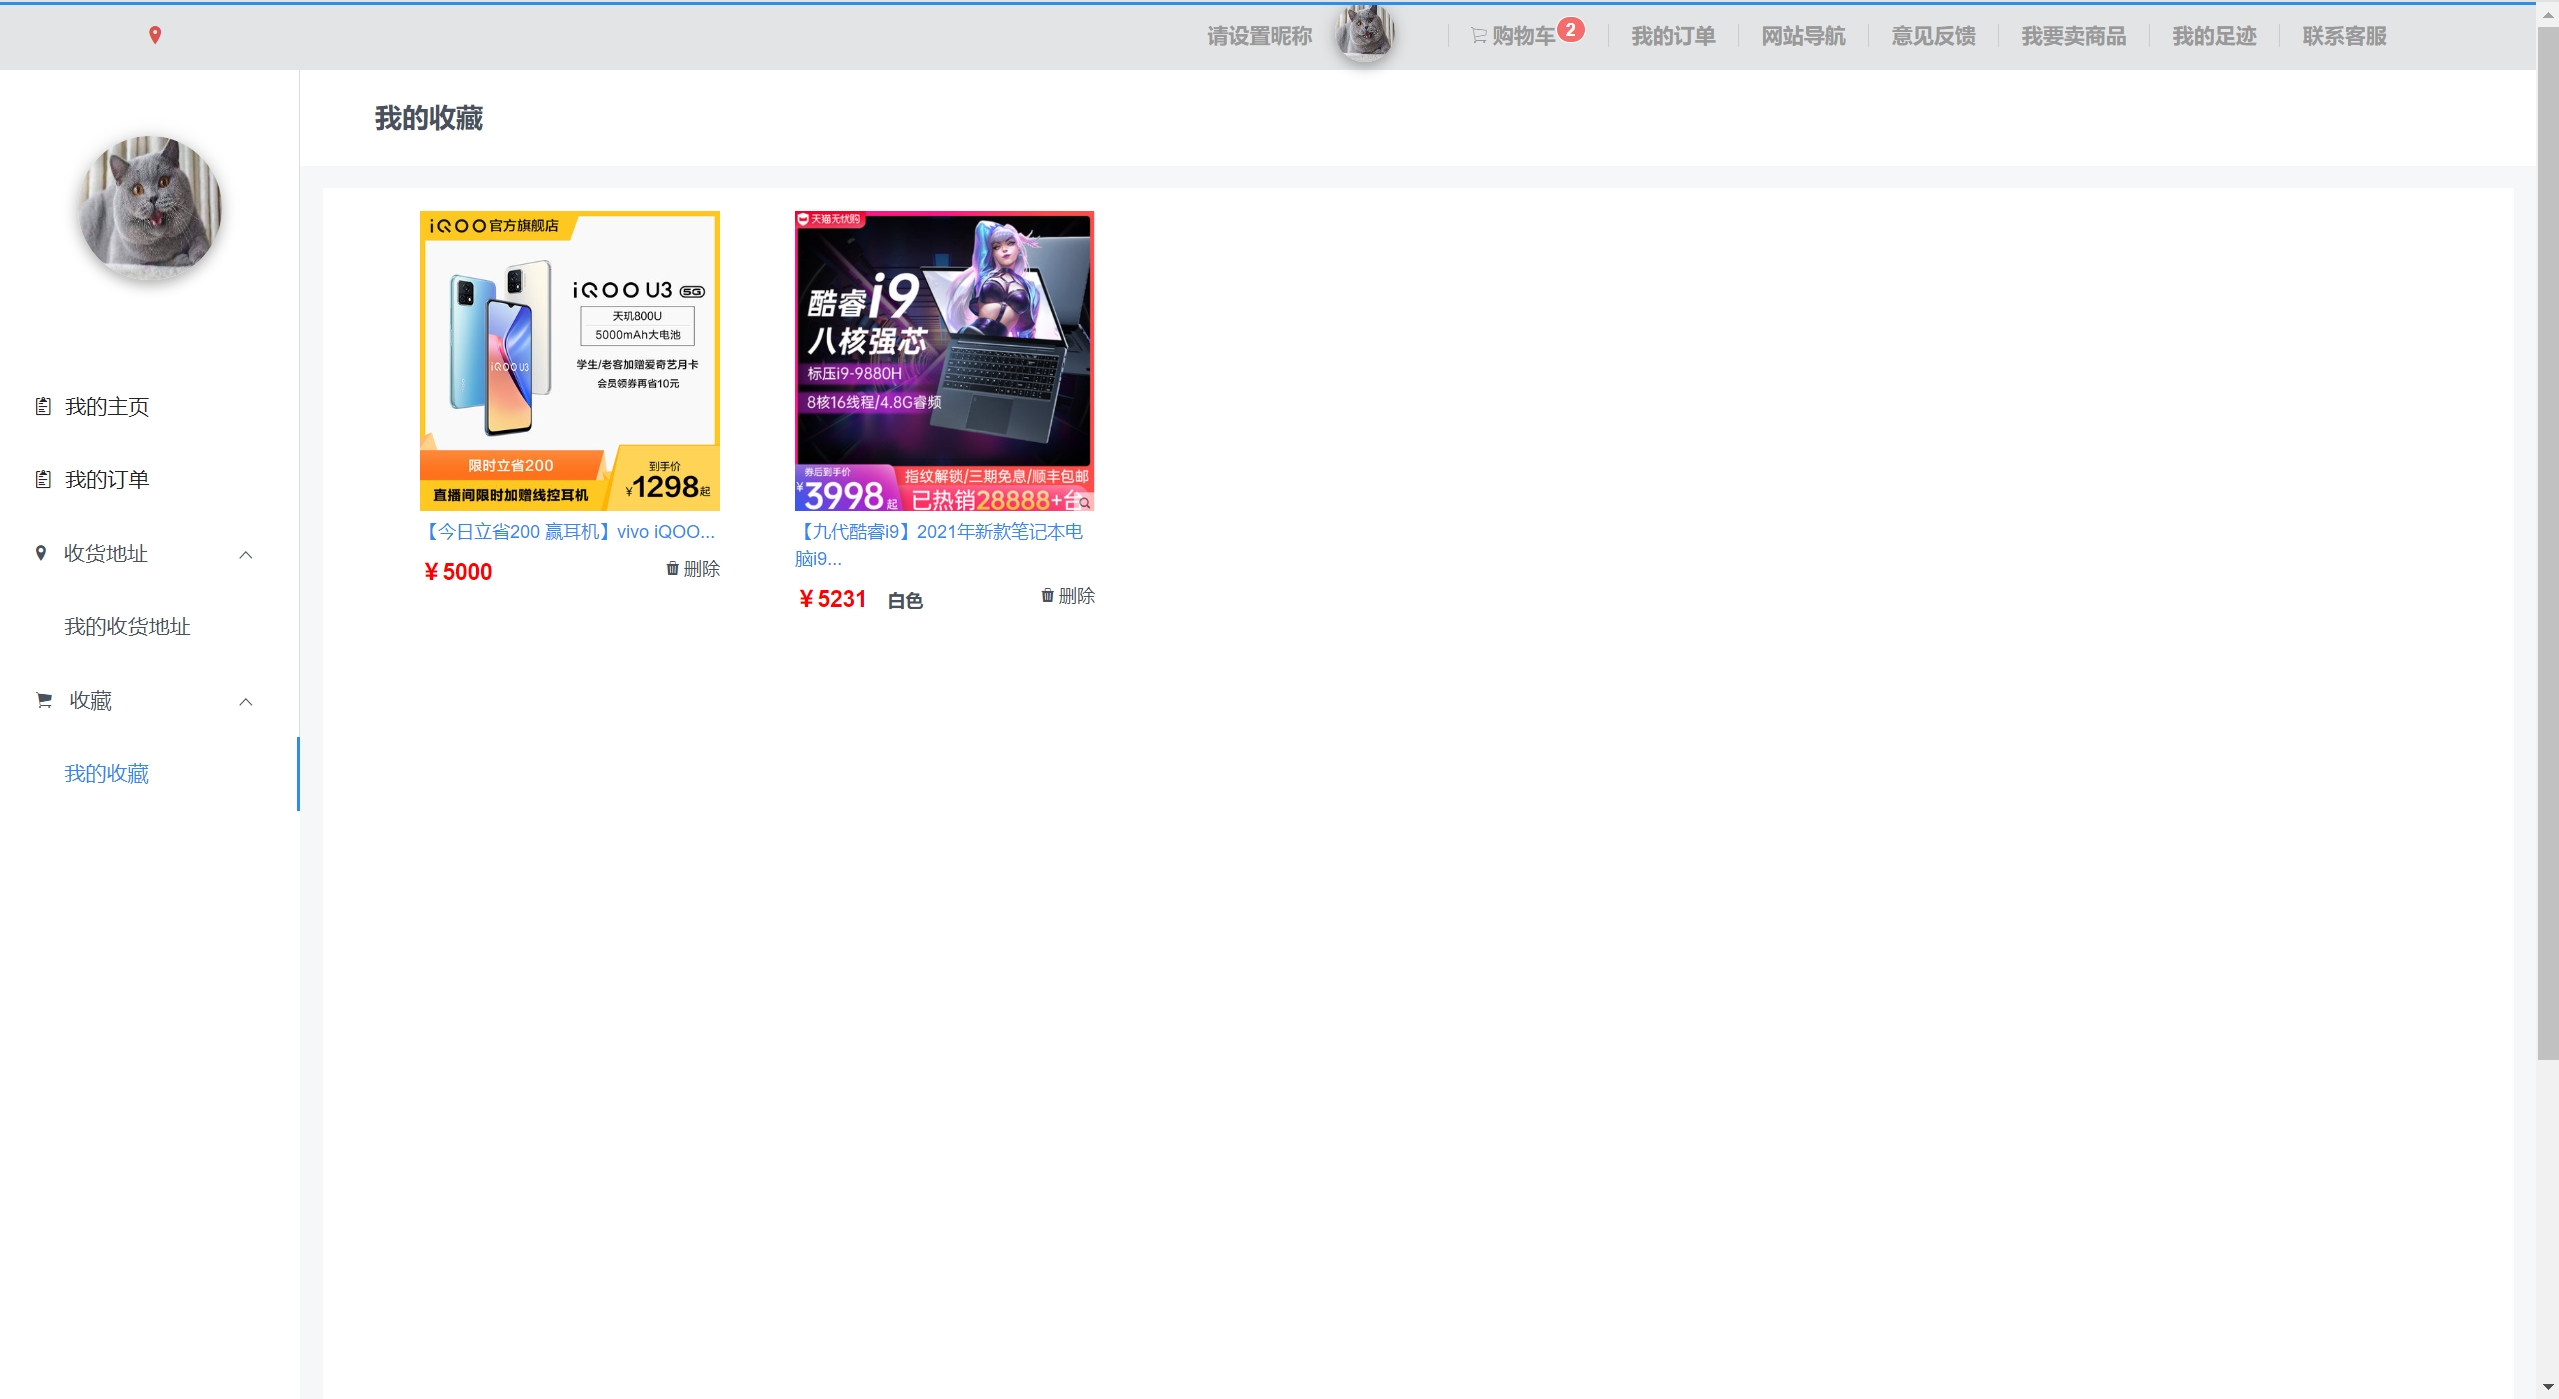Click the 我的订单 clipboard icon in sidebar
The height and width of the screenshot is (1399, 2559).
[x=43, y=479]
